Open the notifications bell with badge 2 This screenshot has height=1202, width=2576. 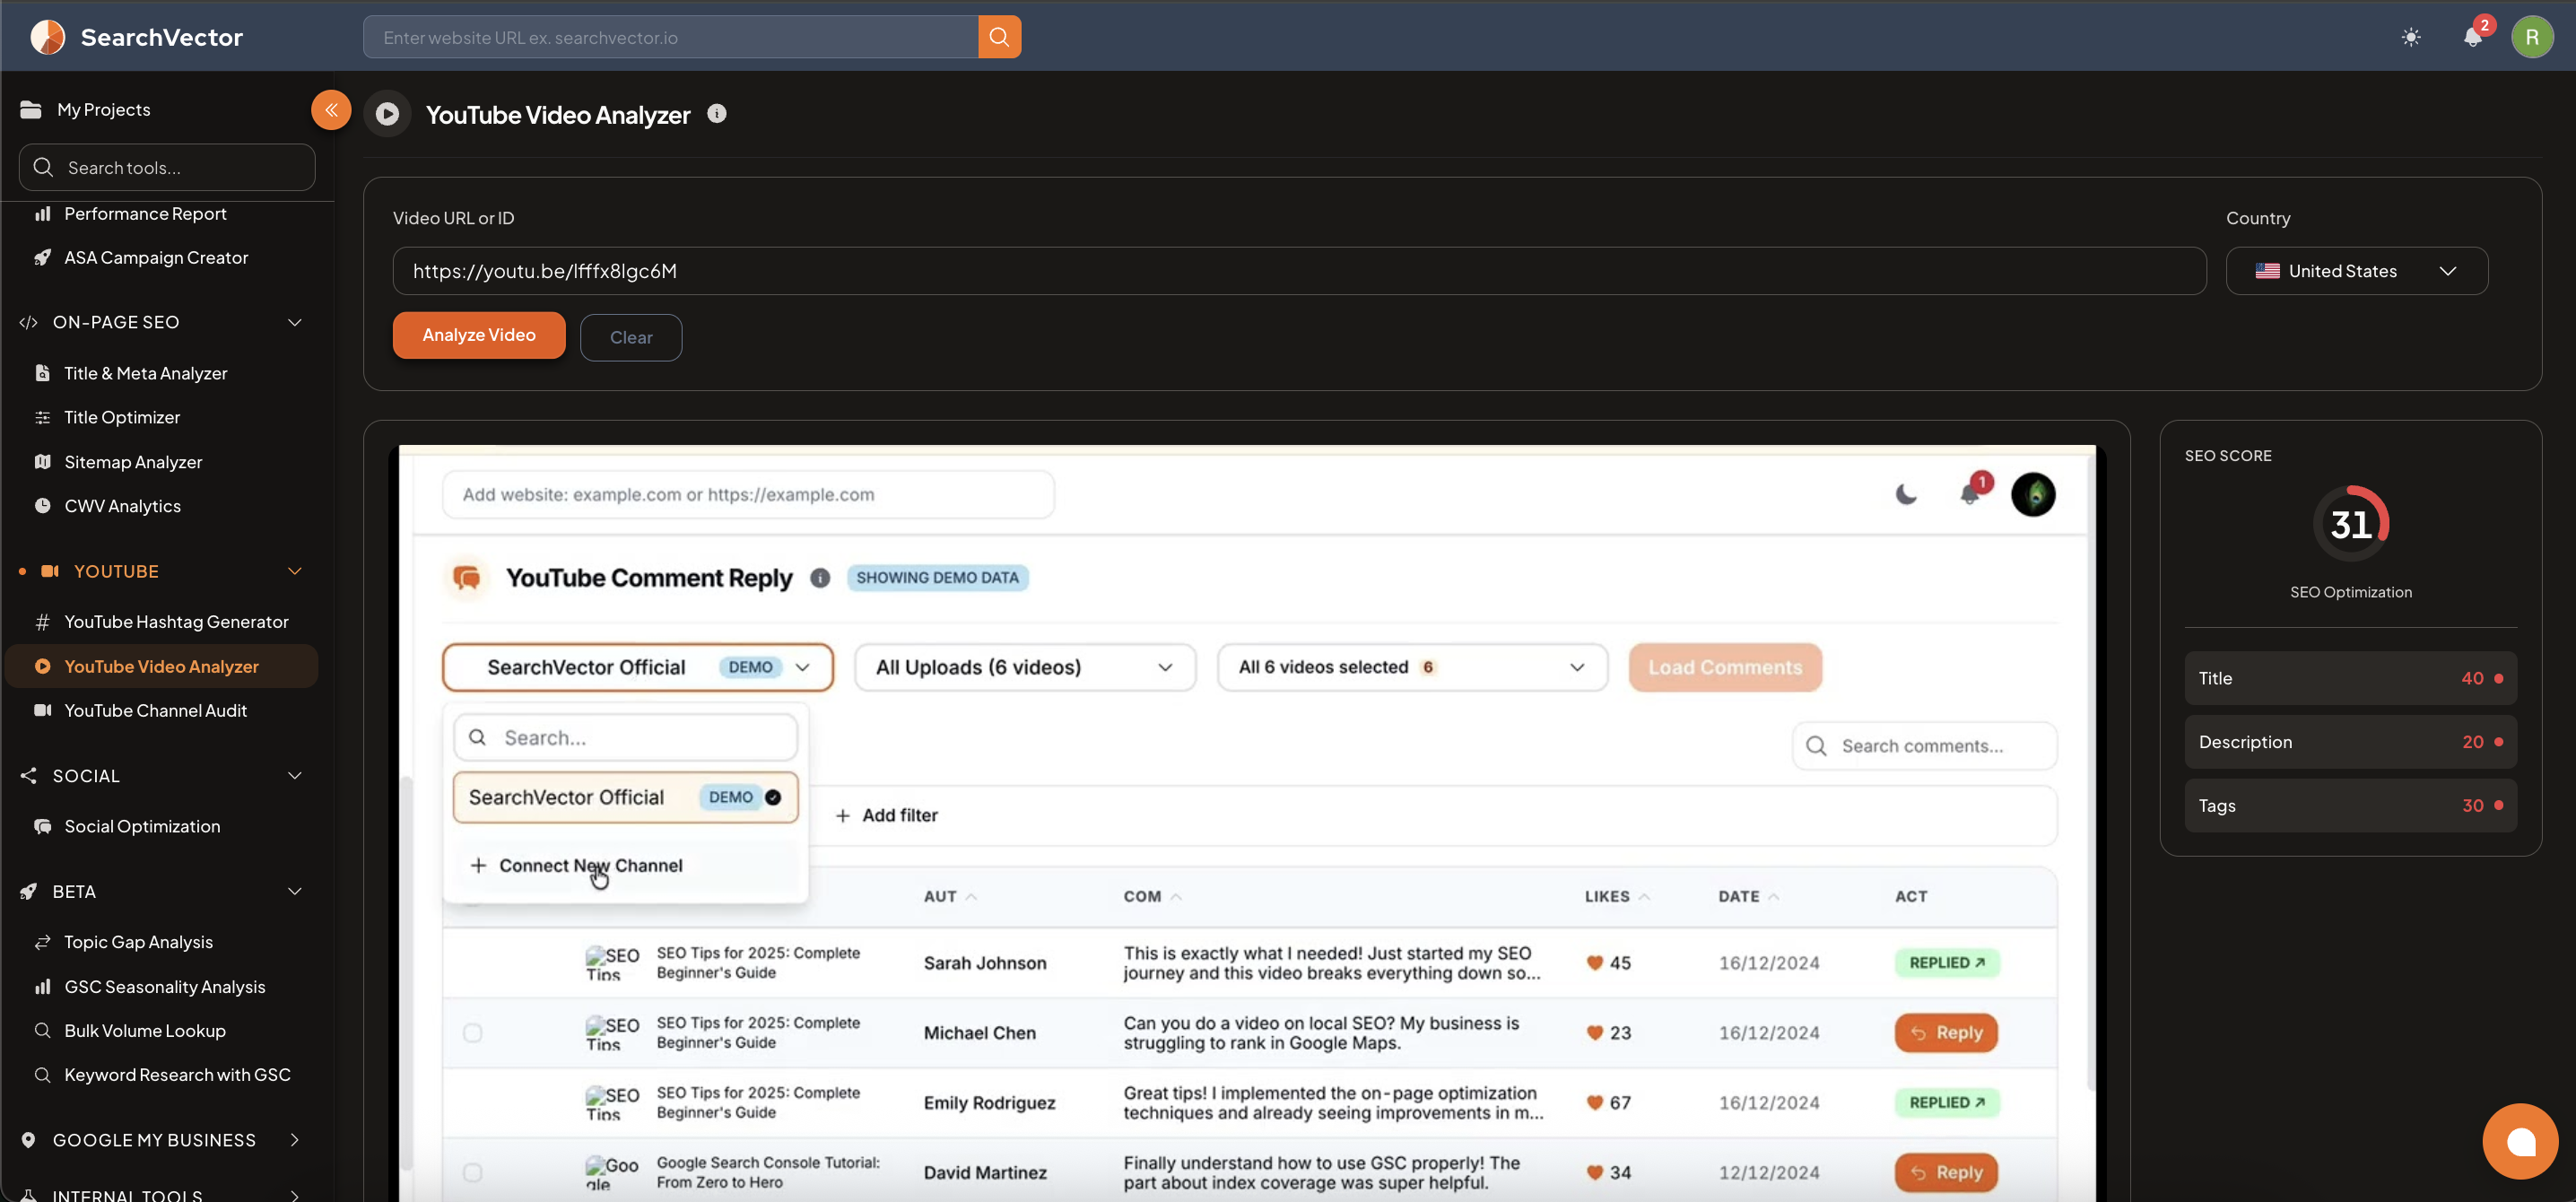pos(2473,37)
